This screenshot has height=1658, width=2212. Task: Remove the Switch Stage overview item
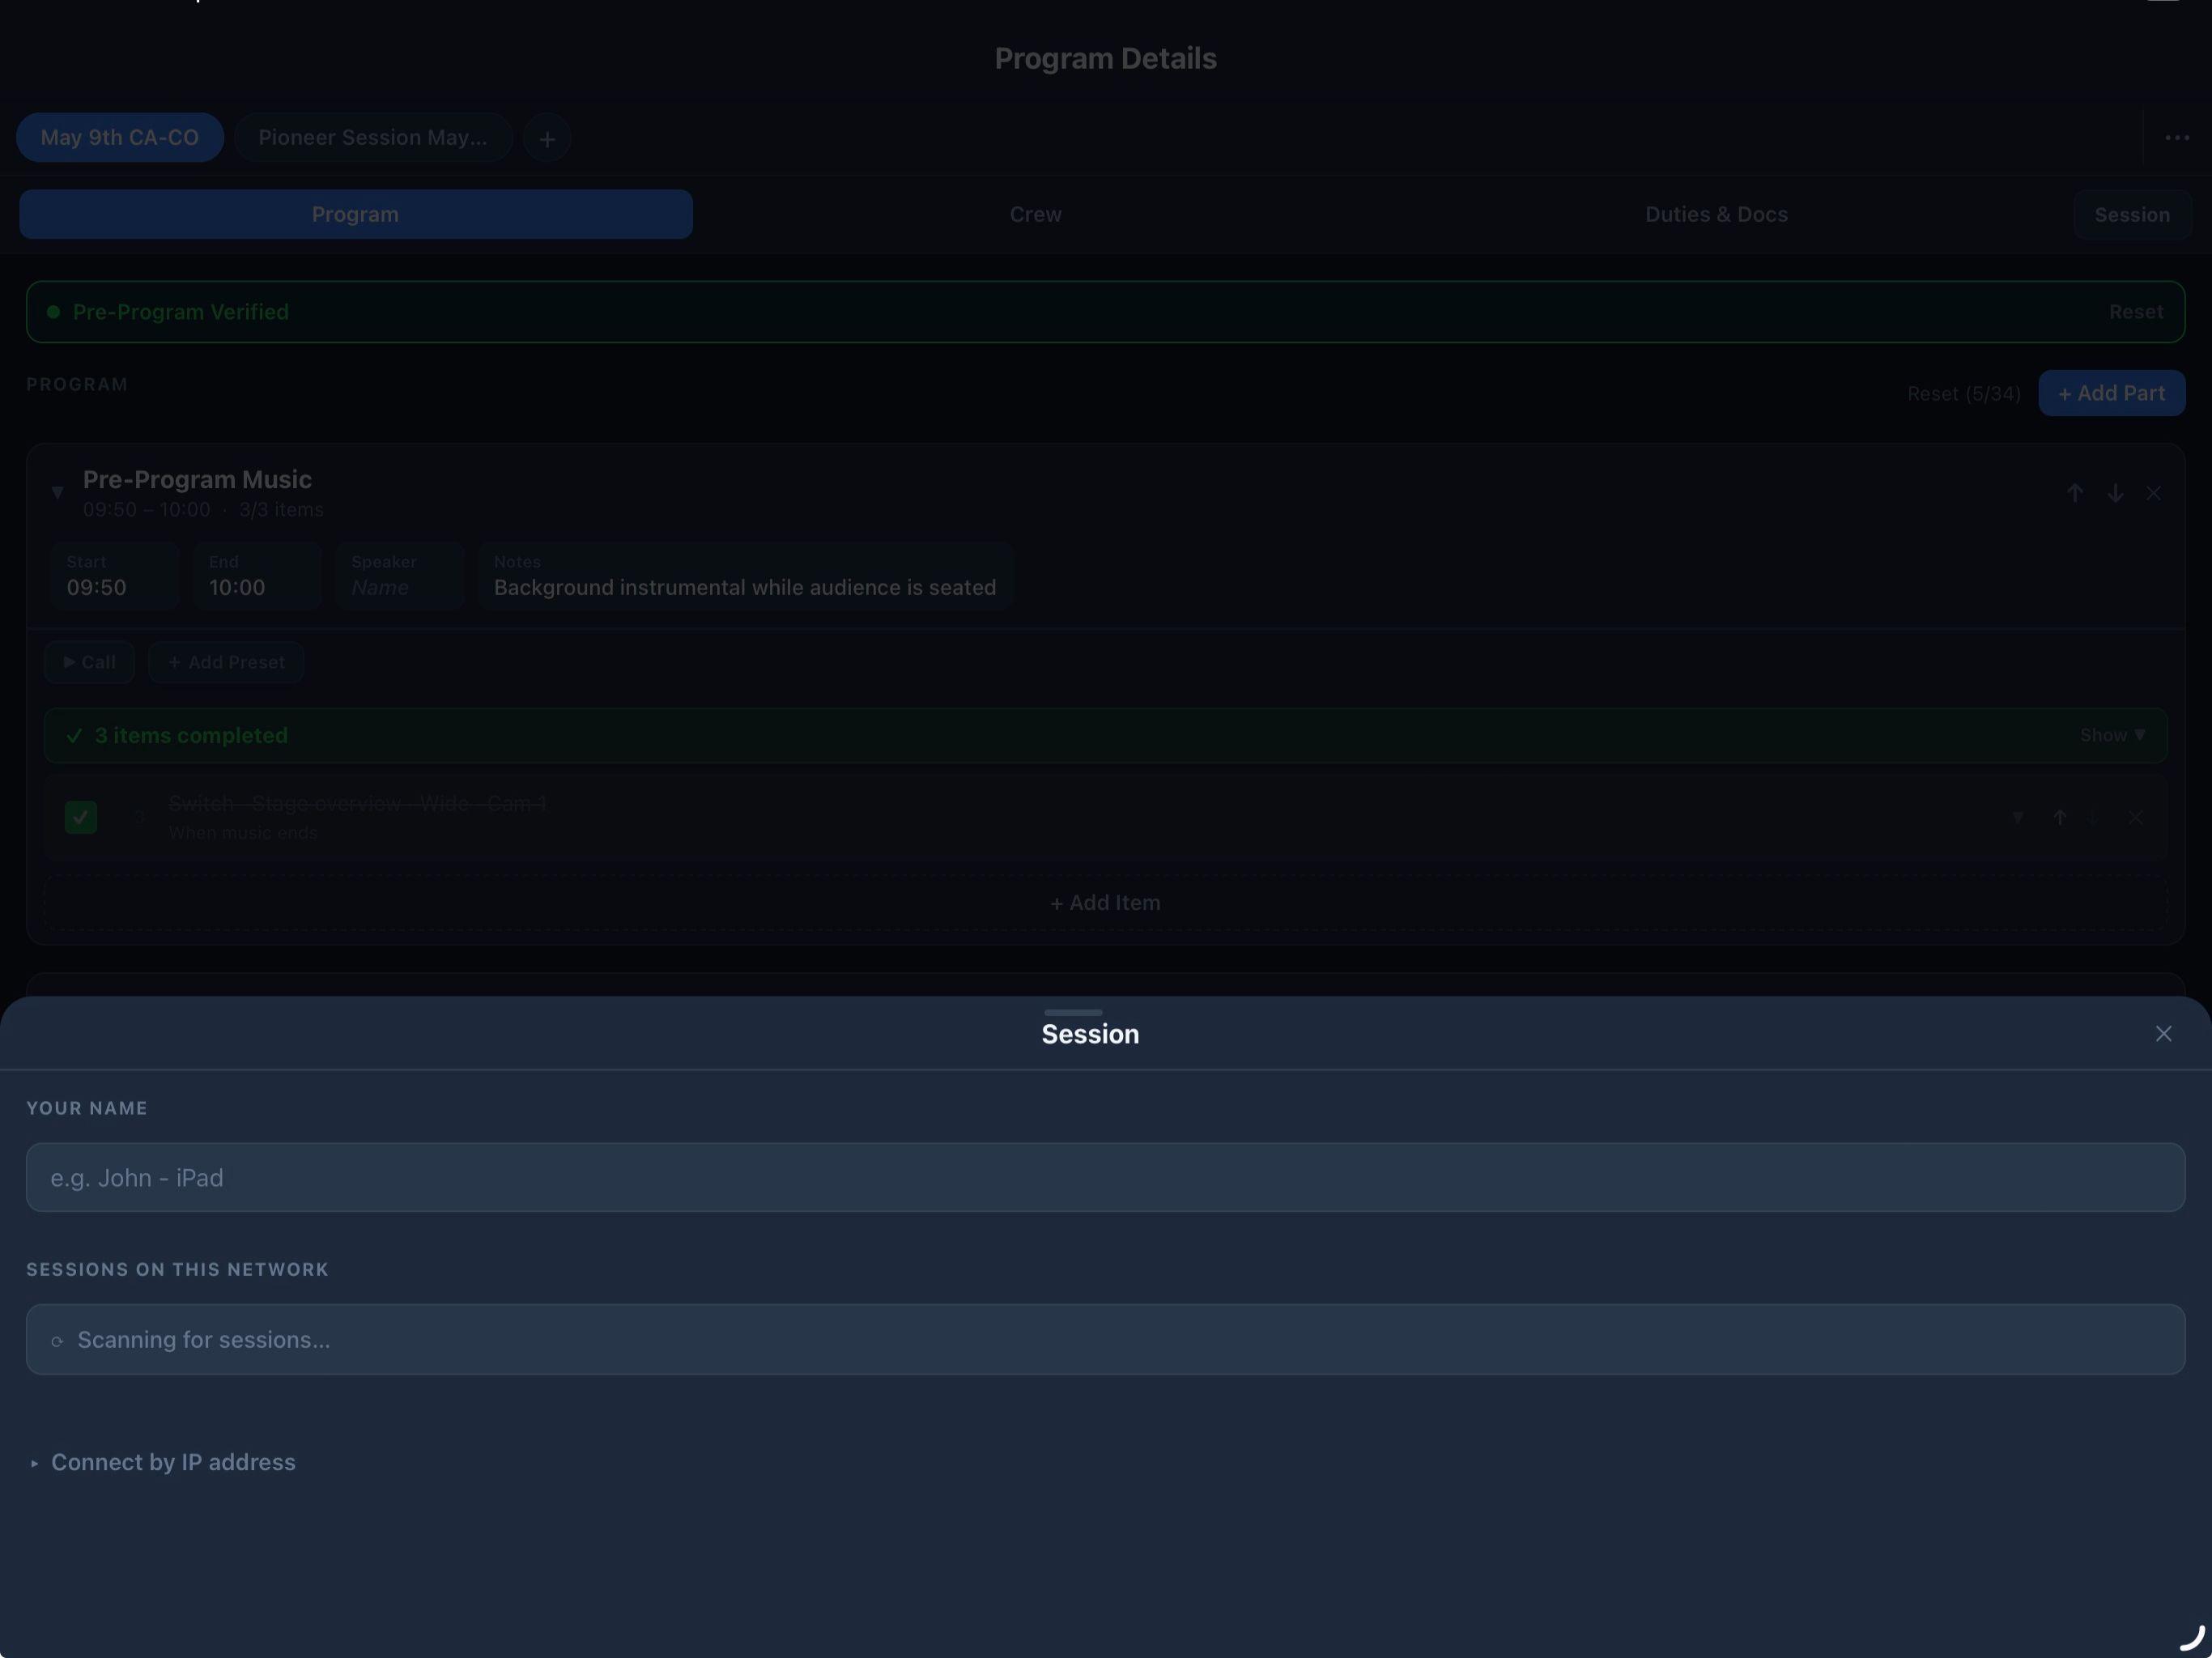[2135, 817]
